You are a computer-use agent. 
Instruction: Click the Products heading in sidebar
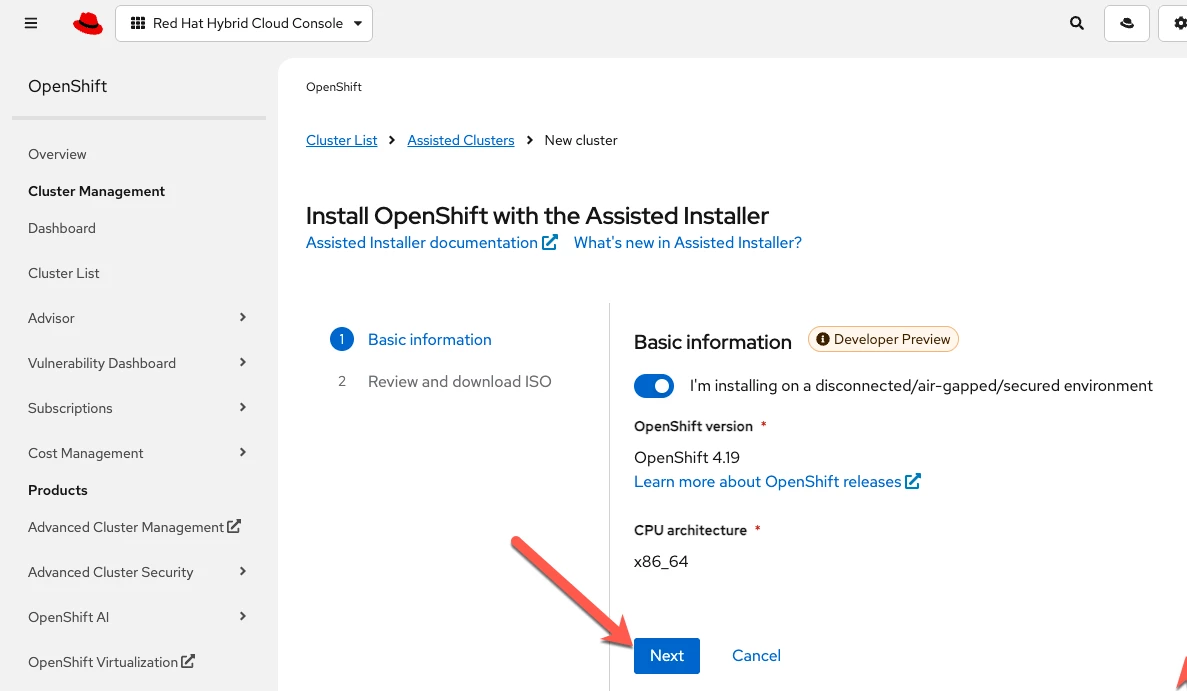tap(58, 490)
